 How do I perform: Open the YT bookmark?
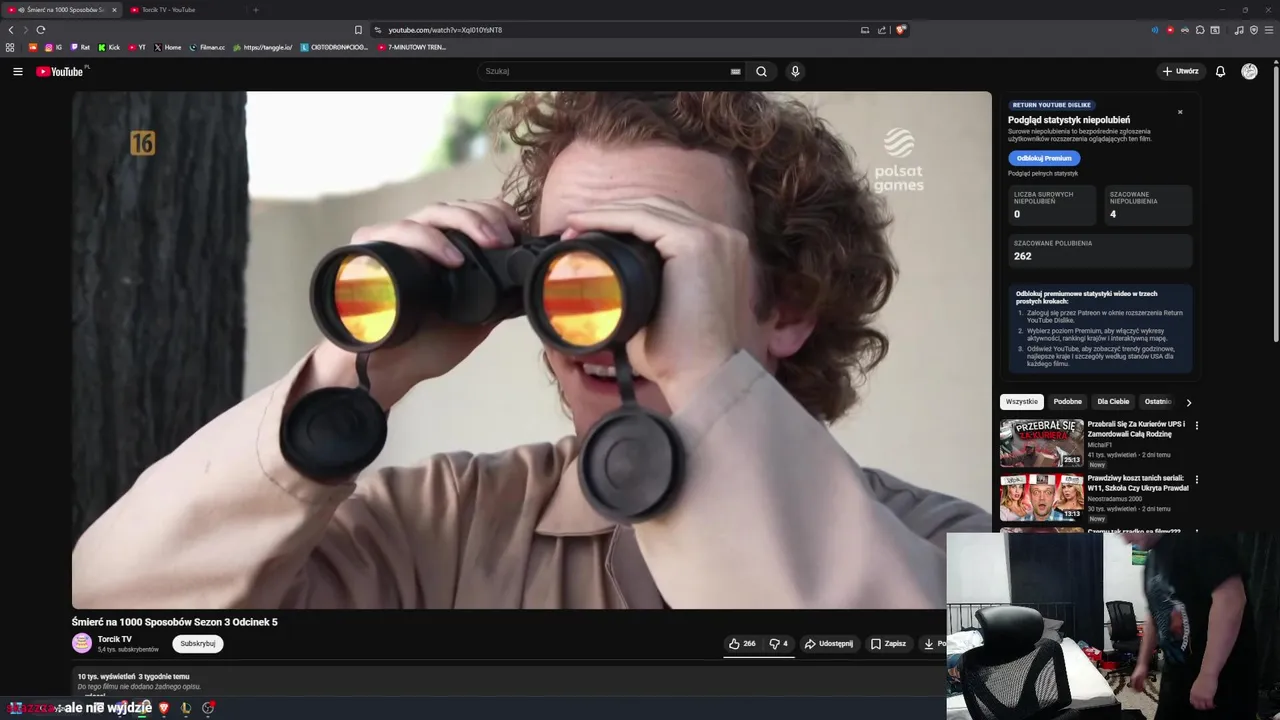[137, 47]
